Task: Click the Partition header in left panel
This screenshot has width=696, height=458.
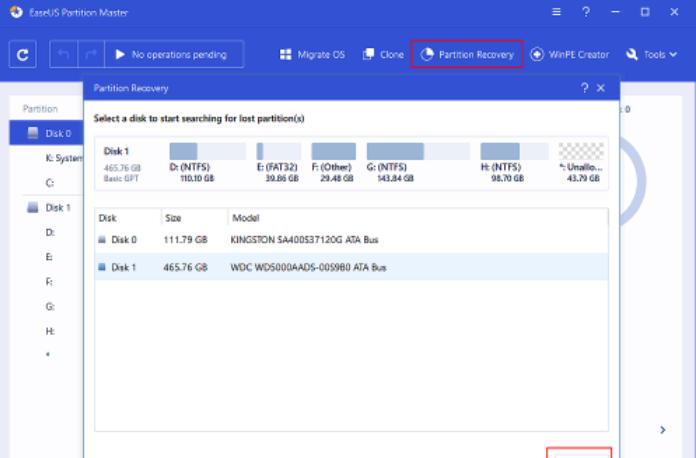Action: tap(40, 109)
